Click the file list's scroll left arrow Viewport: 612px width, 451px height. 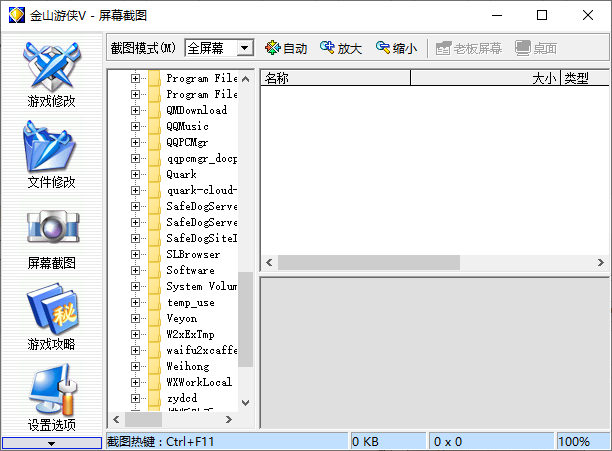point(269,263)
